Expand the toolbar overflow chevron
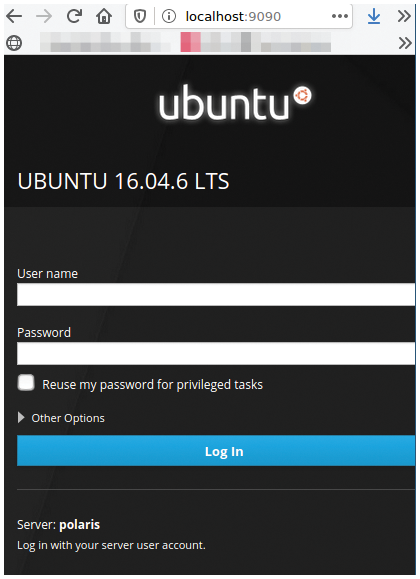Image resolution: width=420 pixels, height=579 pixels. pos(404,16)
